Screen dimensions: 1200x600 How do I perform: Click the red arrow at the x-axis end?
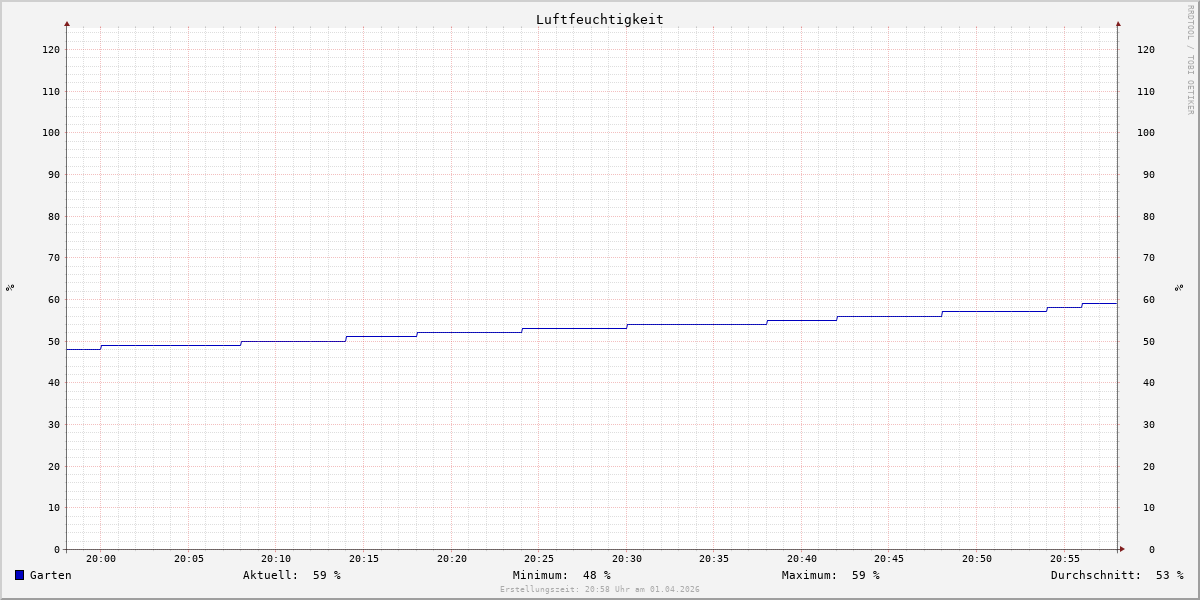click(x=1122, y=549)
